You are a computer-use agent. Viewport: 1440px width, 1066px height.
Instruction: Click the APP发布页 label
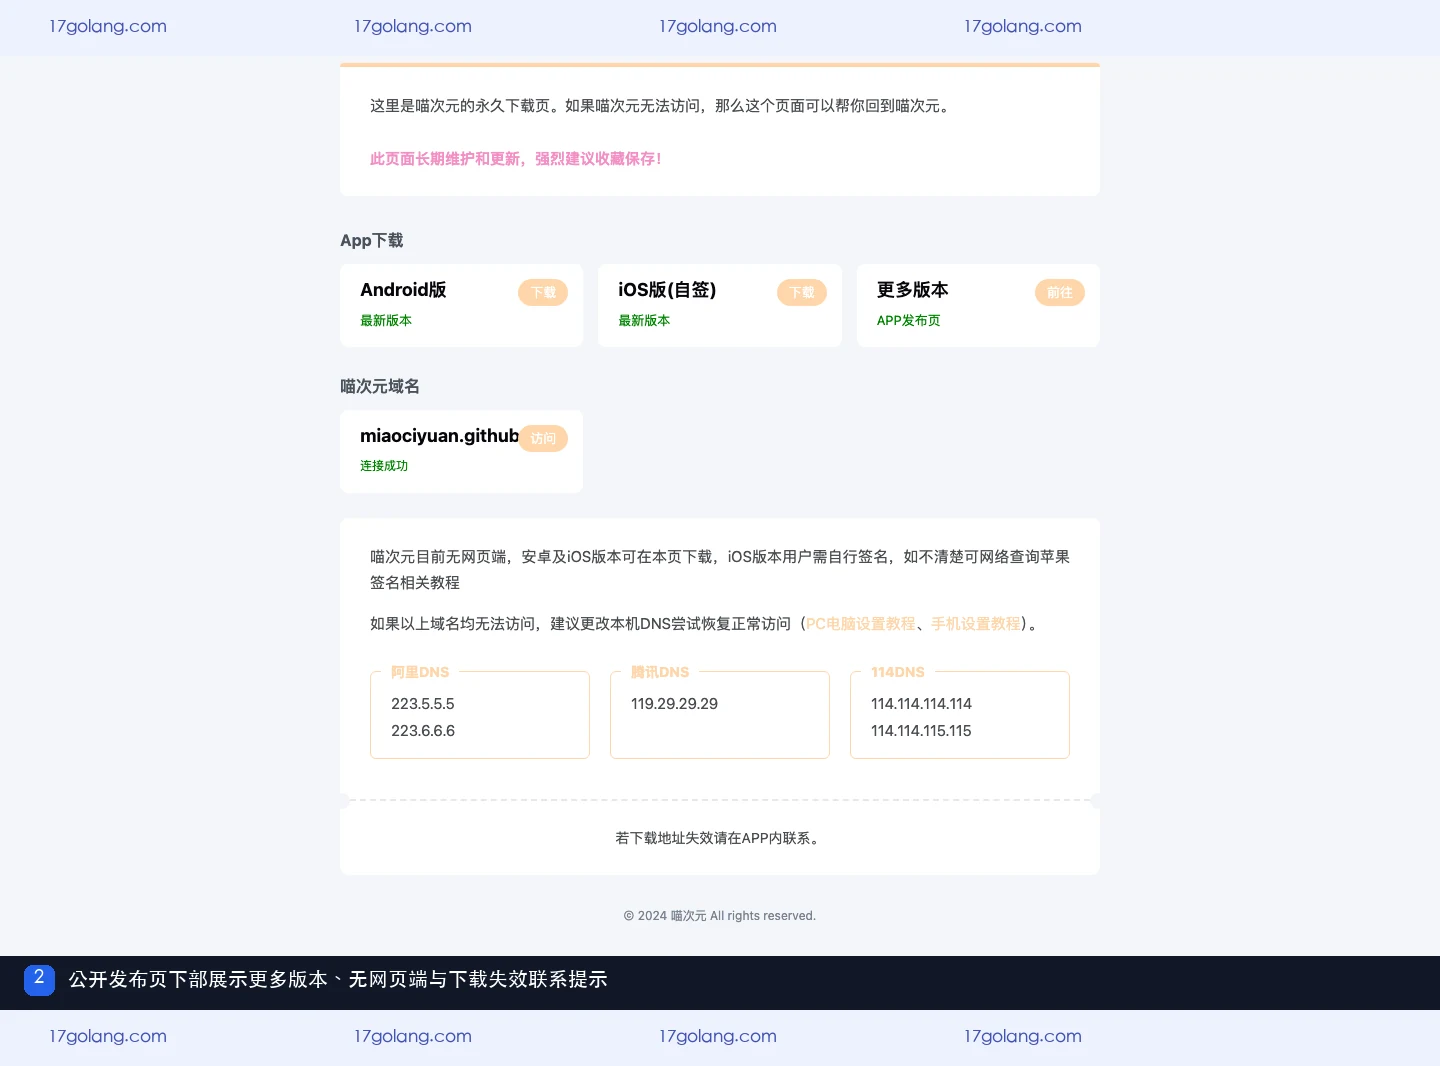point(909,321)
